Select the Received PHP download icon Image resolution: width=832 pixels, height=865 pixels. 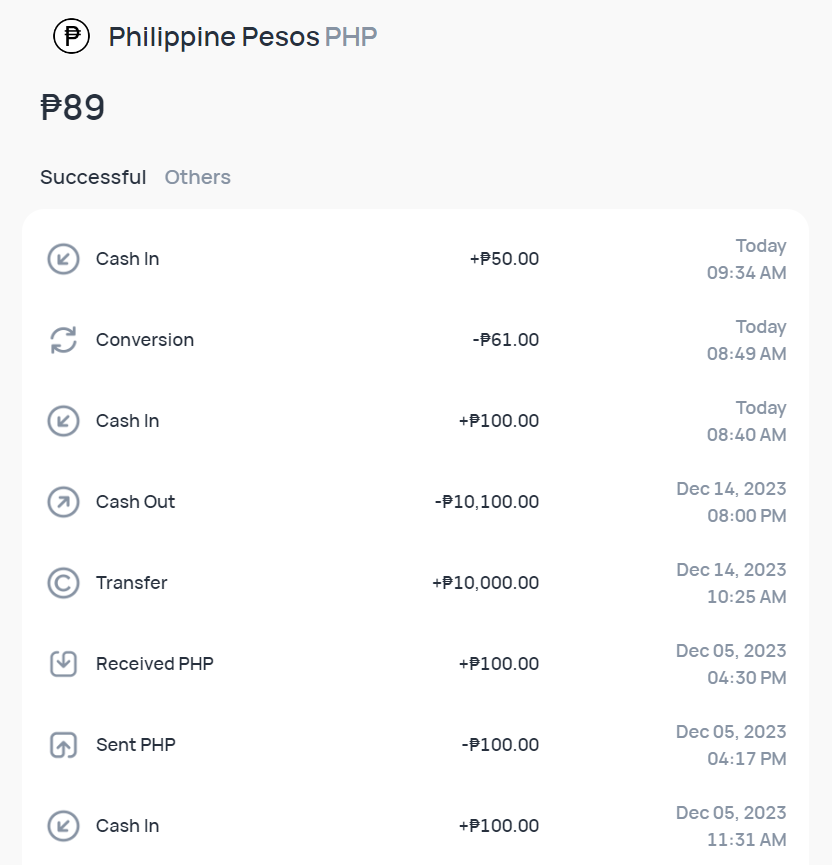coord(62,663)
